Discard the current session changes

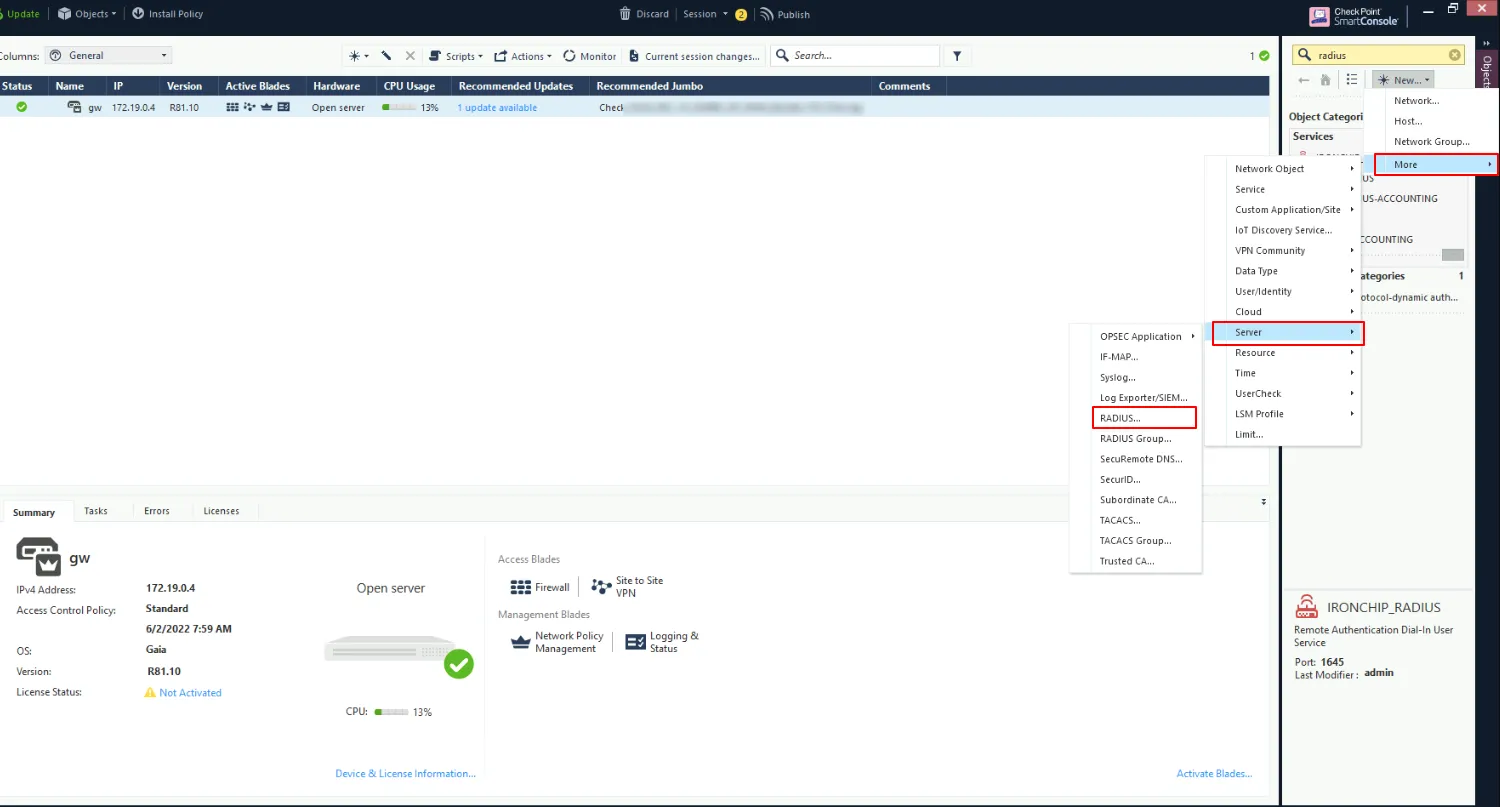[x=644, y=14]
